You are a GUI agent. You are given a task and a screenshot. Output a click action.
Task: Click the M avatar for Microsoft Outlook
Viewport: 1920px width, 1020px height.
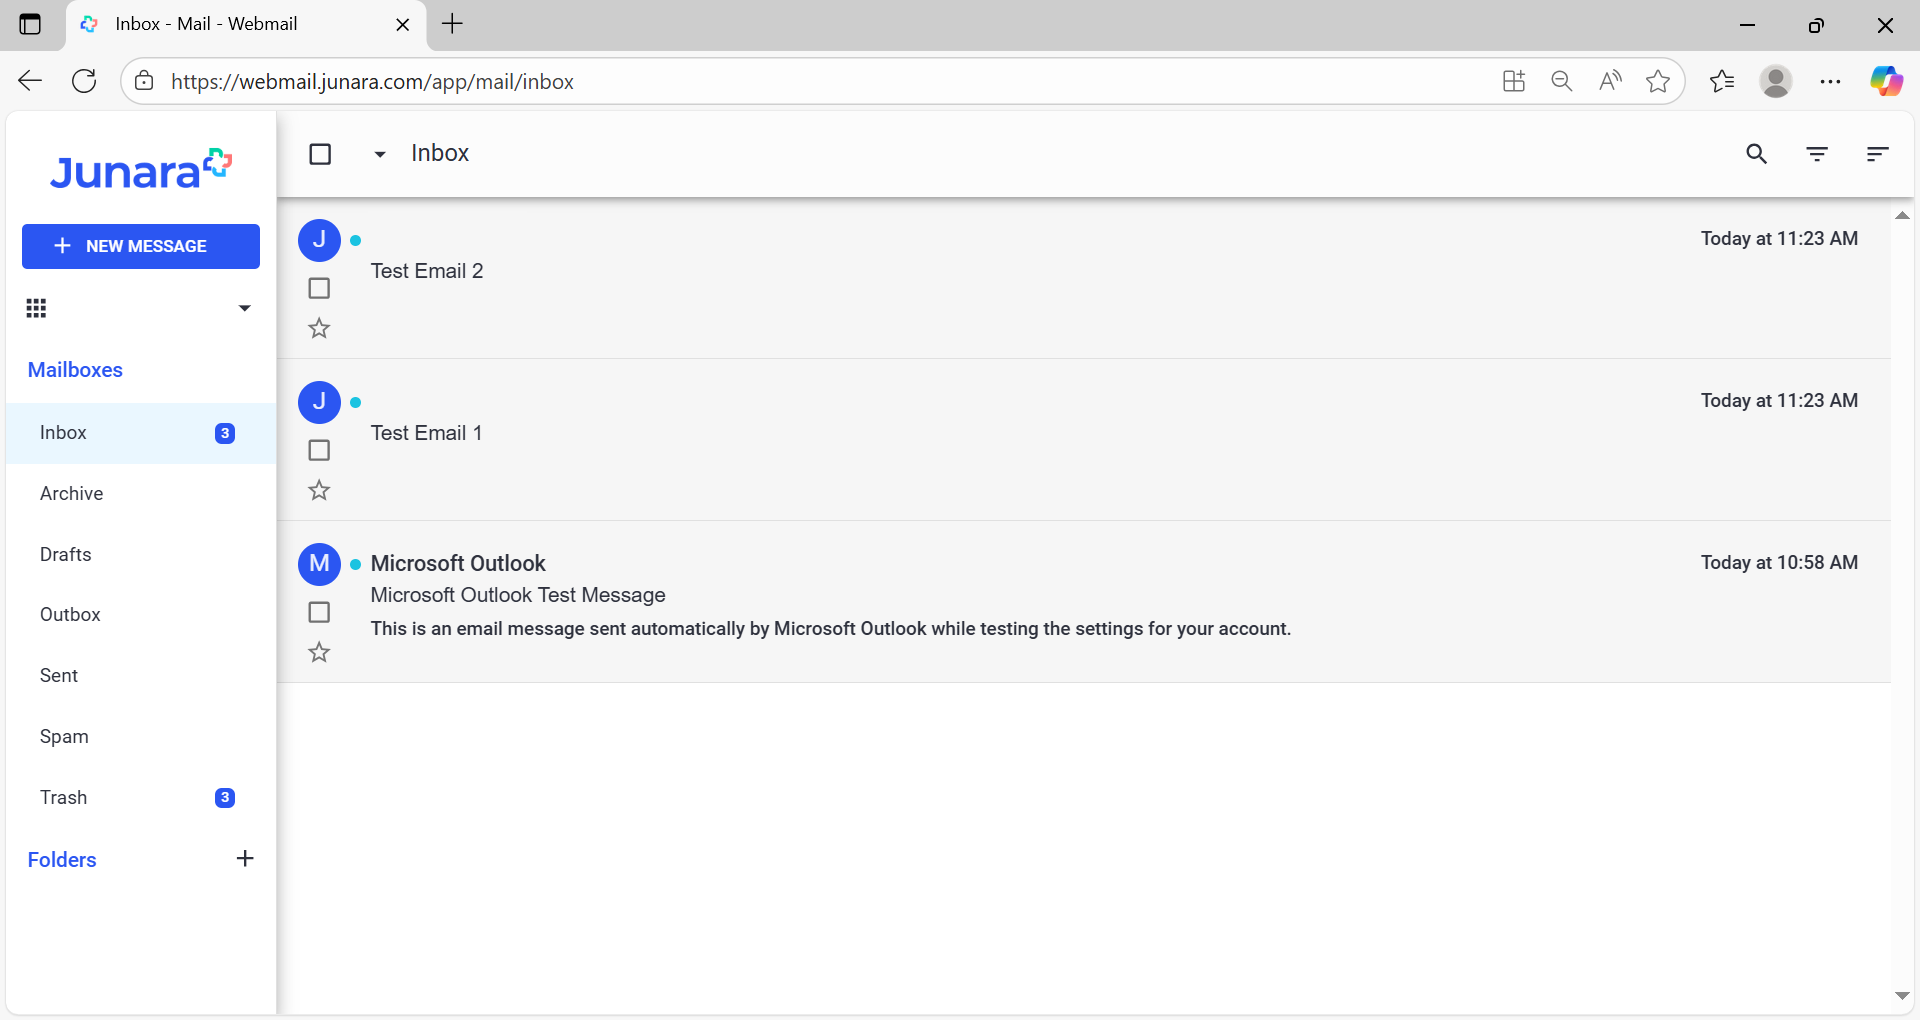tap(319, 564)
